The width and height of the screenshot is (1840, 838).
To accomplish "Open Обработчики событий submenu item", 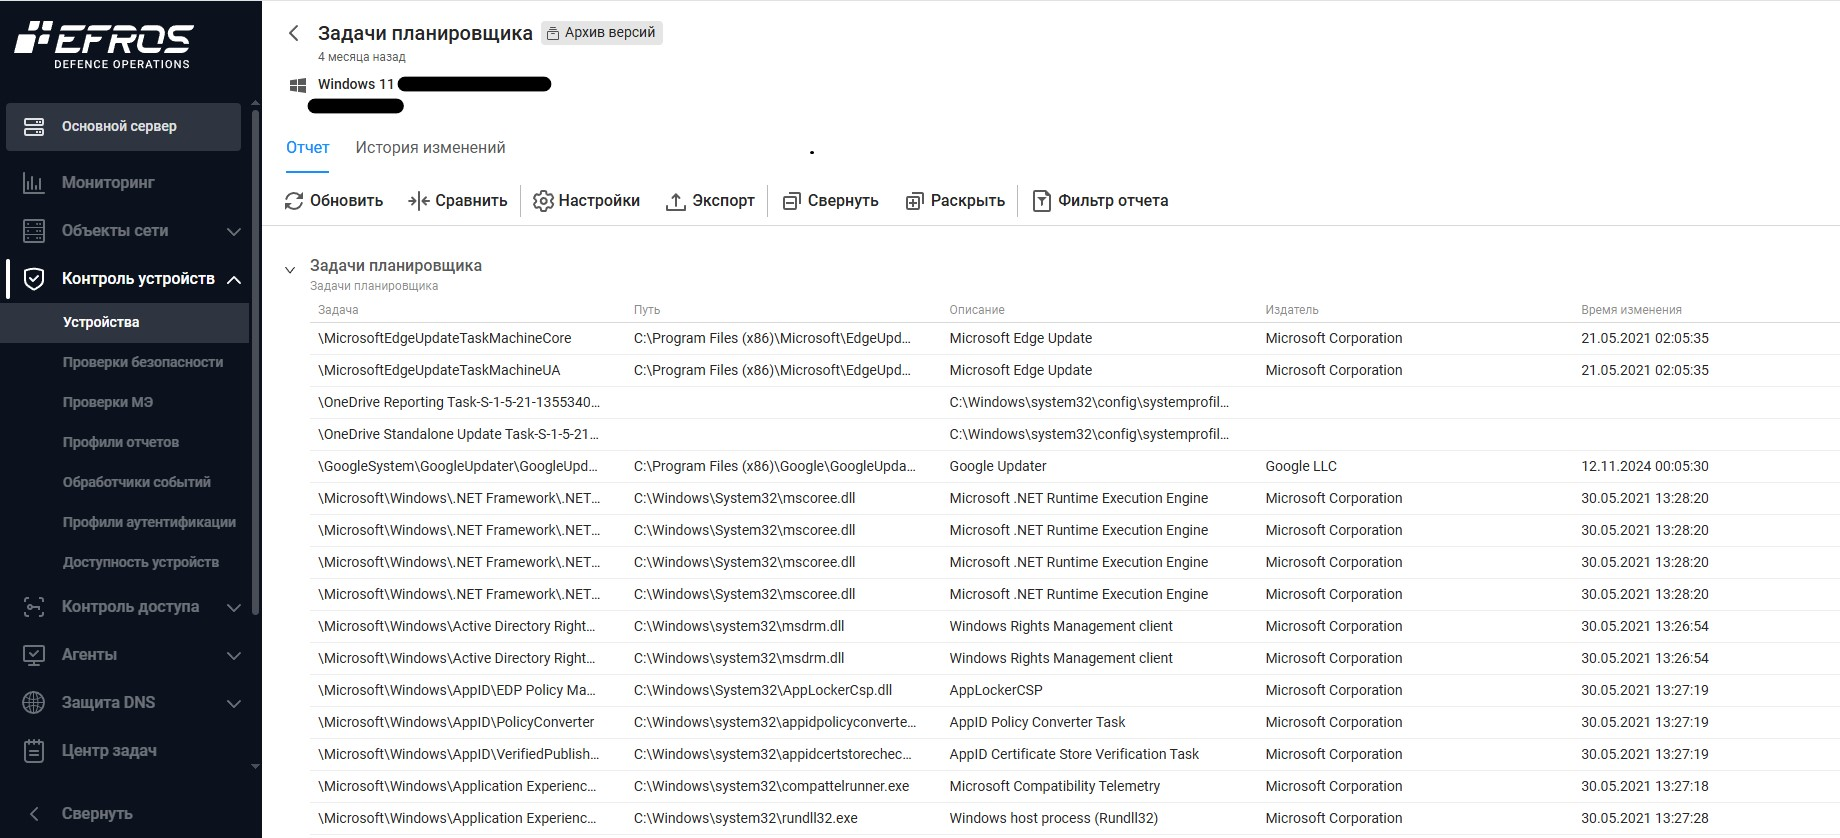I will tap(137, 482).
